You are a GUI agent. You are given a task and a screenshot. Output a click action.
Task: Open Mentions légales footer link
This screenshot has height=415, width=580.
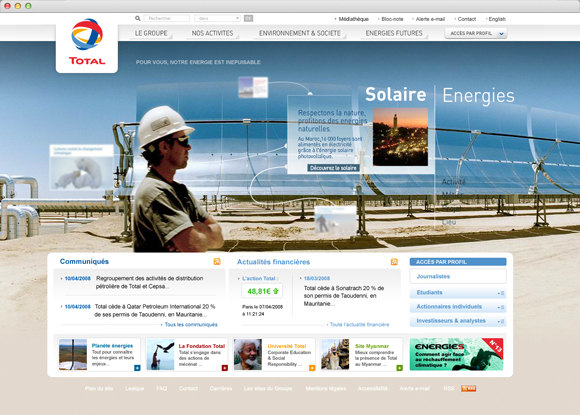tap(326, 388)
